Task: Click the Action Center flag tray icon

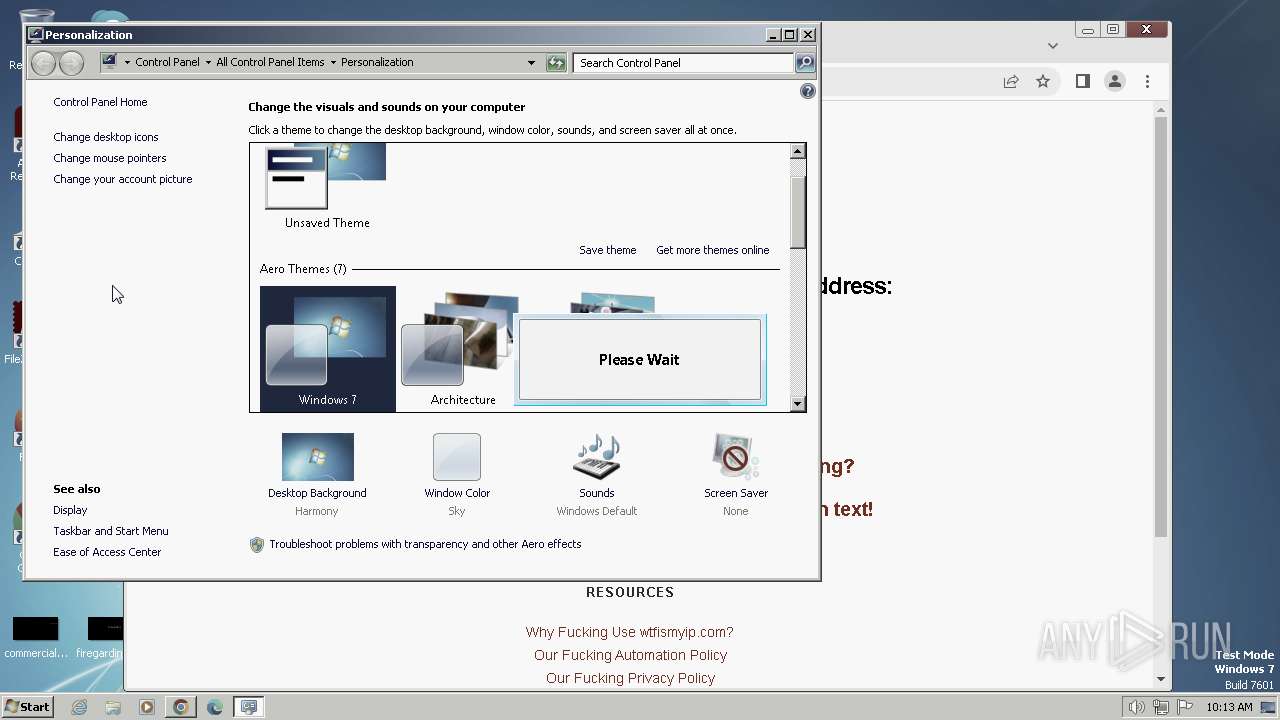Action: tap(1184, 707)
